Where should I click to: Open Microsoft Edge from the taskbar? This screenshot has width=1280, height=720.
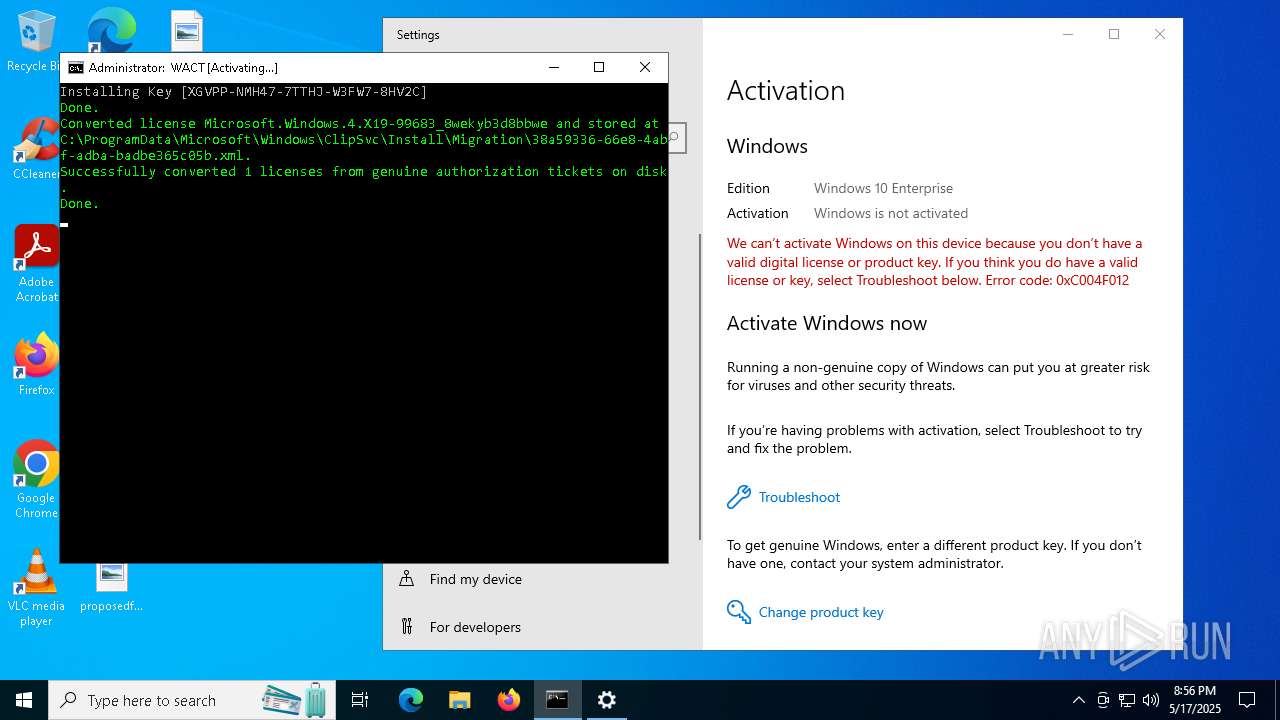(411, 700)
